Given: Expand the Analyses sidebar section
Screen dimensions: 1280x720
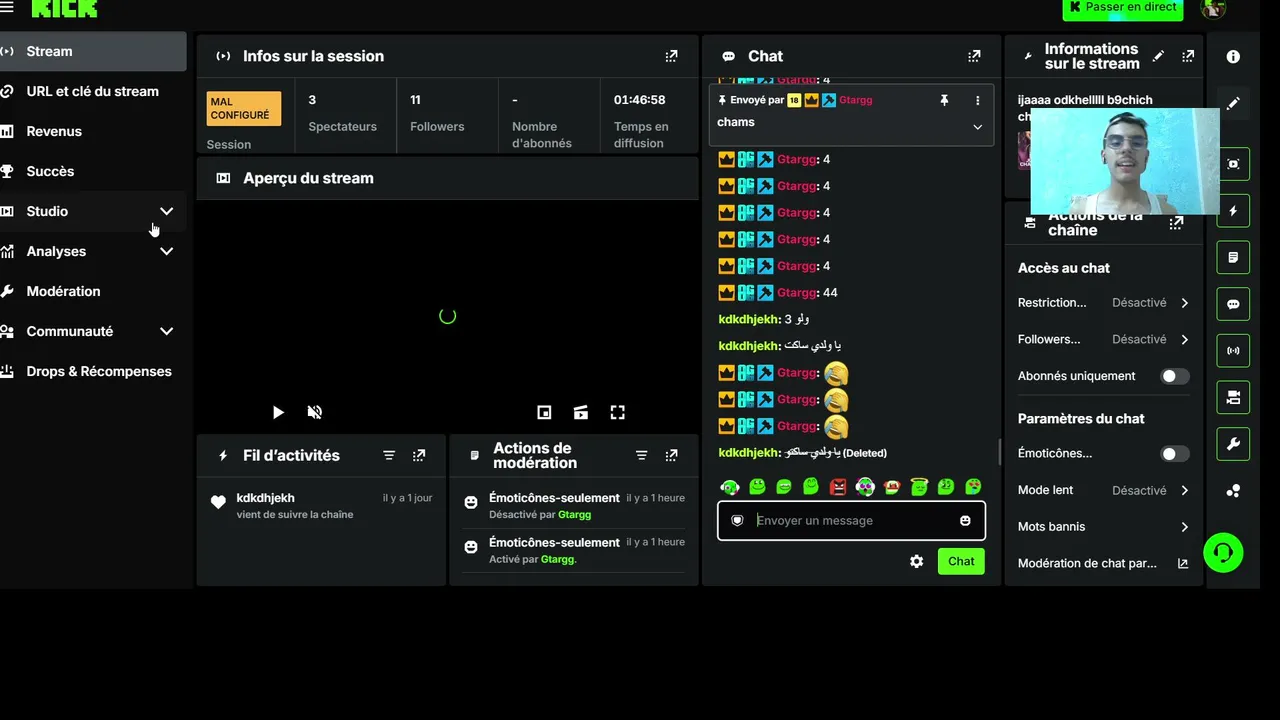Looking at the screenshot, I should pos(166,251).
